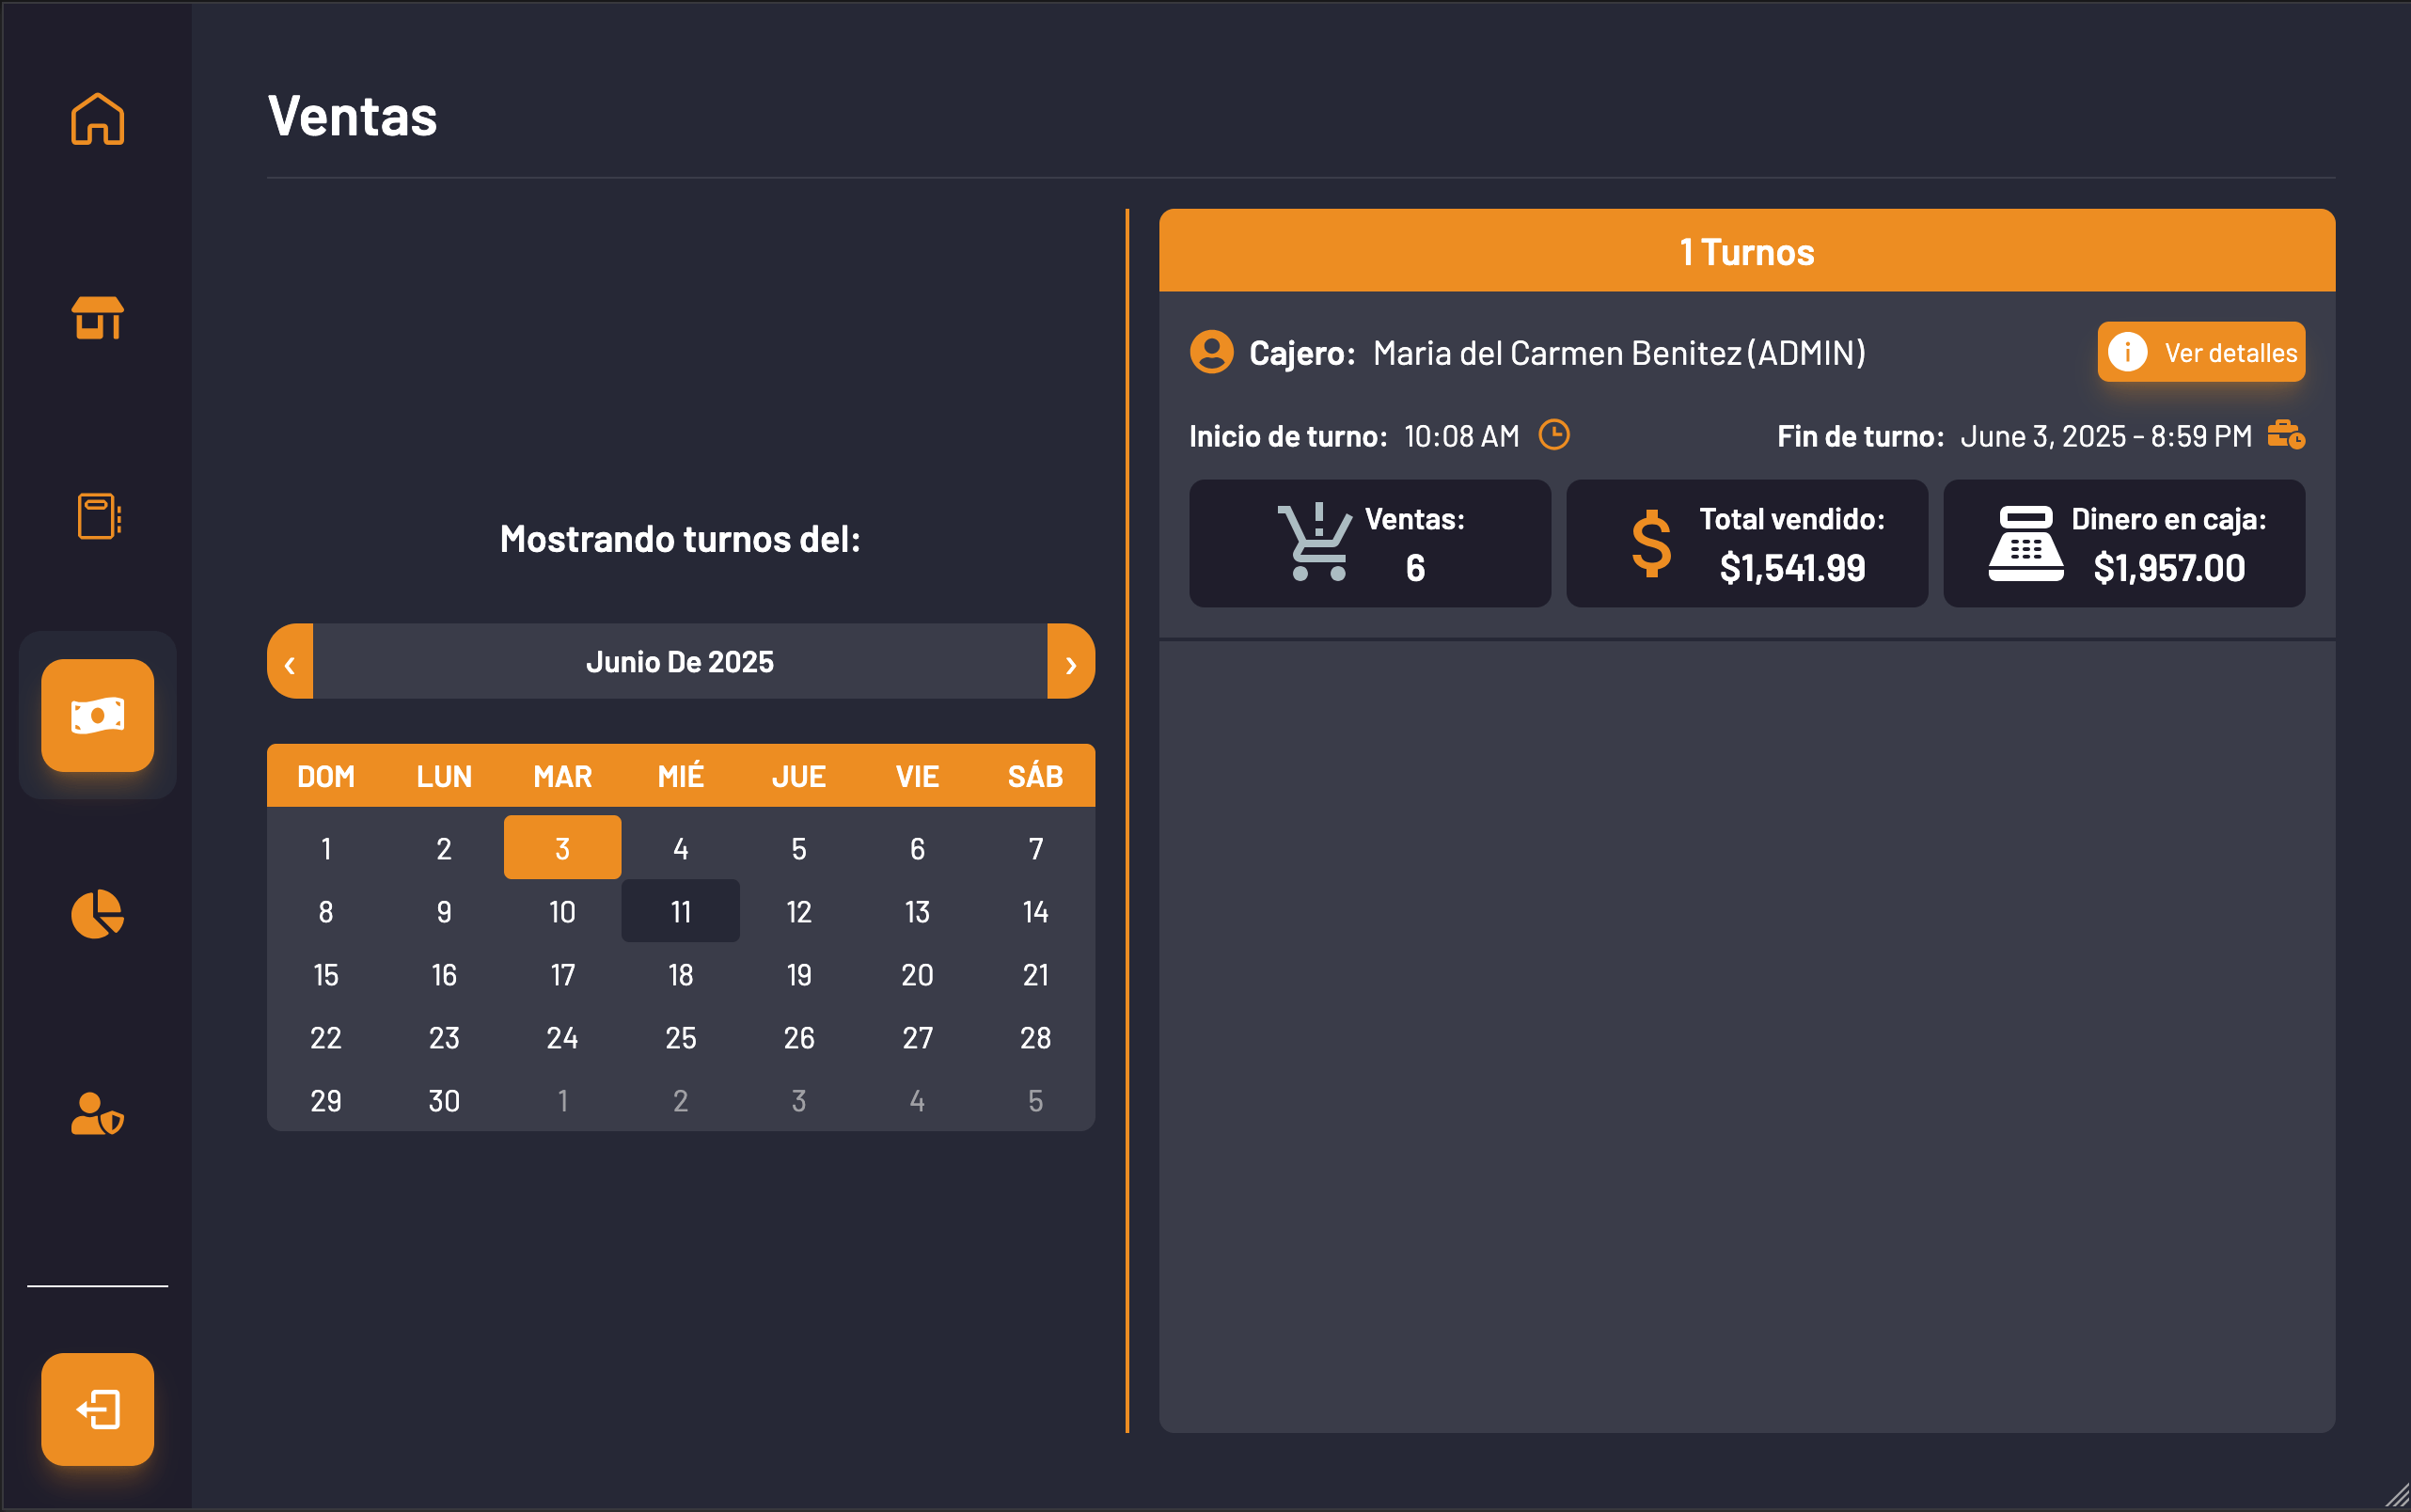Click the briefcase icon next to Fin de turno
2411x1512 pixels.
2289,435
